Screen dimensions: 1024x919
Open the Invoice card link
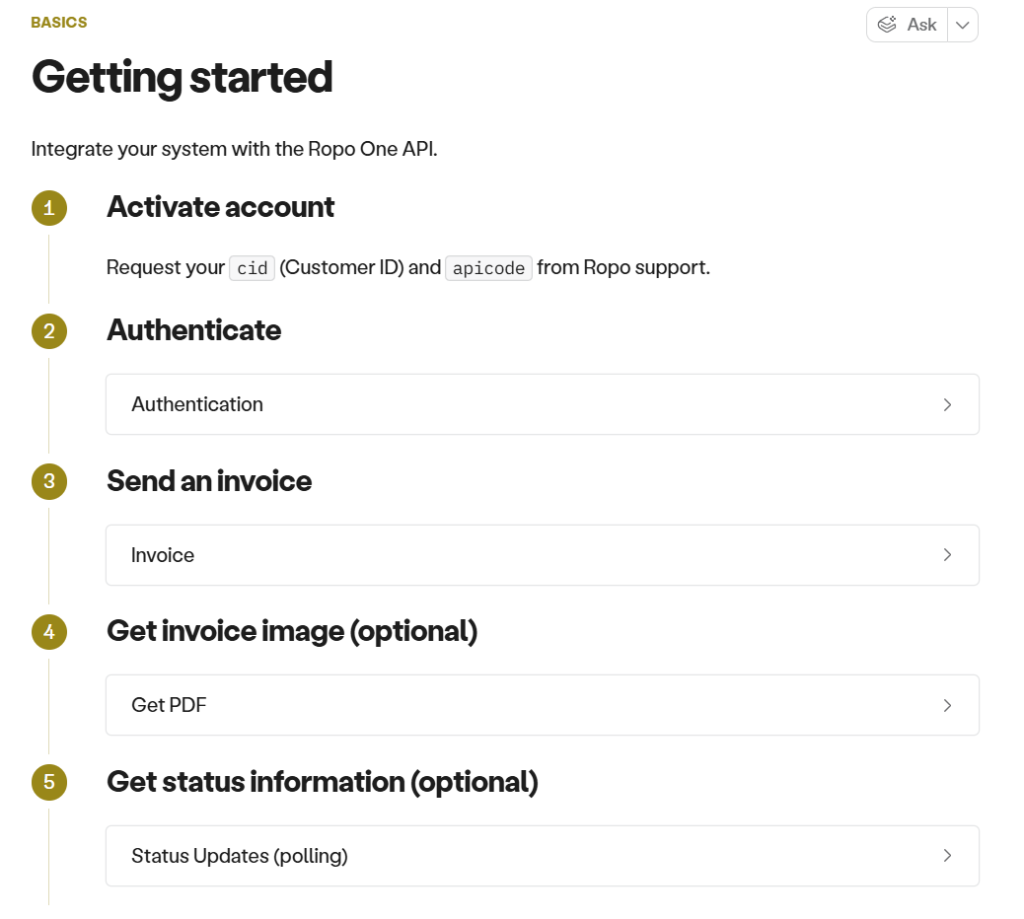point(163,555)
